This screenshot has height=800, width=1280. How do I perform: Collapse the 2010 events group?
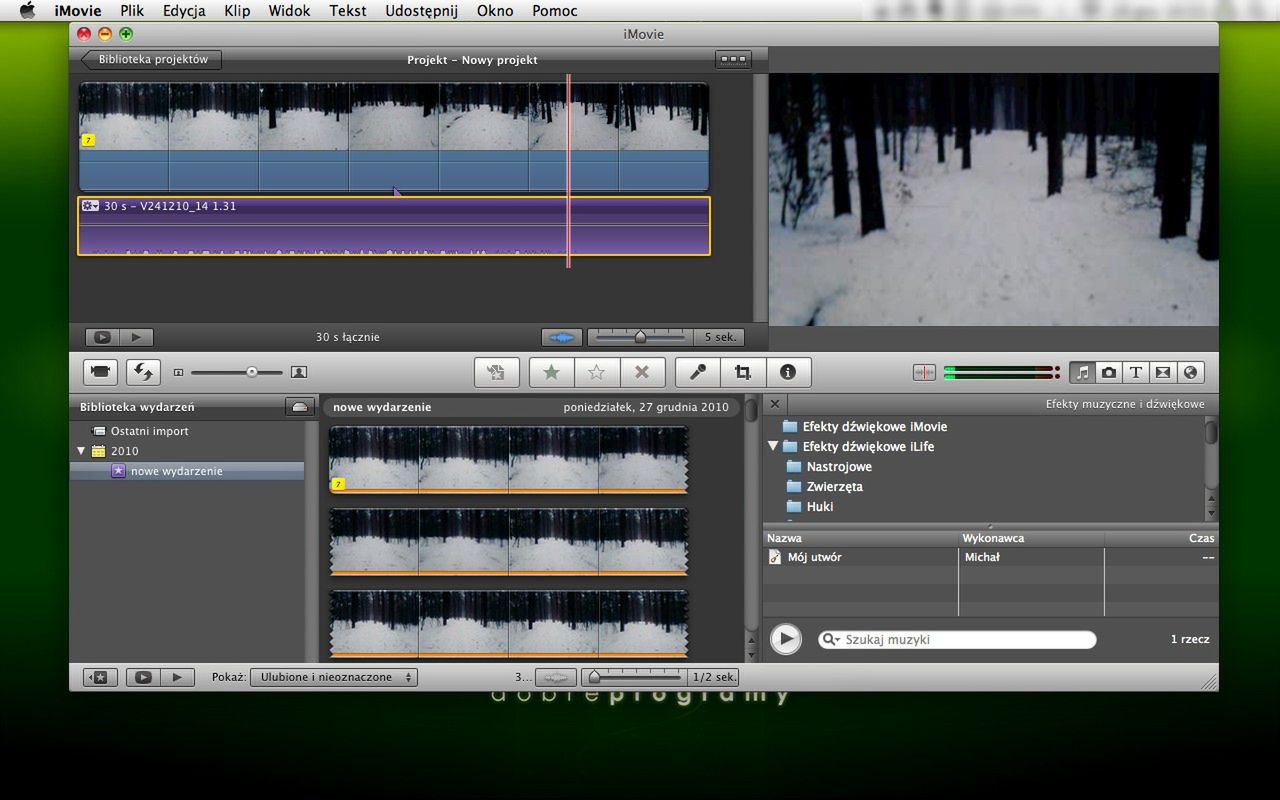[81, 451]
